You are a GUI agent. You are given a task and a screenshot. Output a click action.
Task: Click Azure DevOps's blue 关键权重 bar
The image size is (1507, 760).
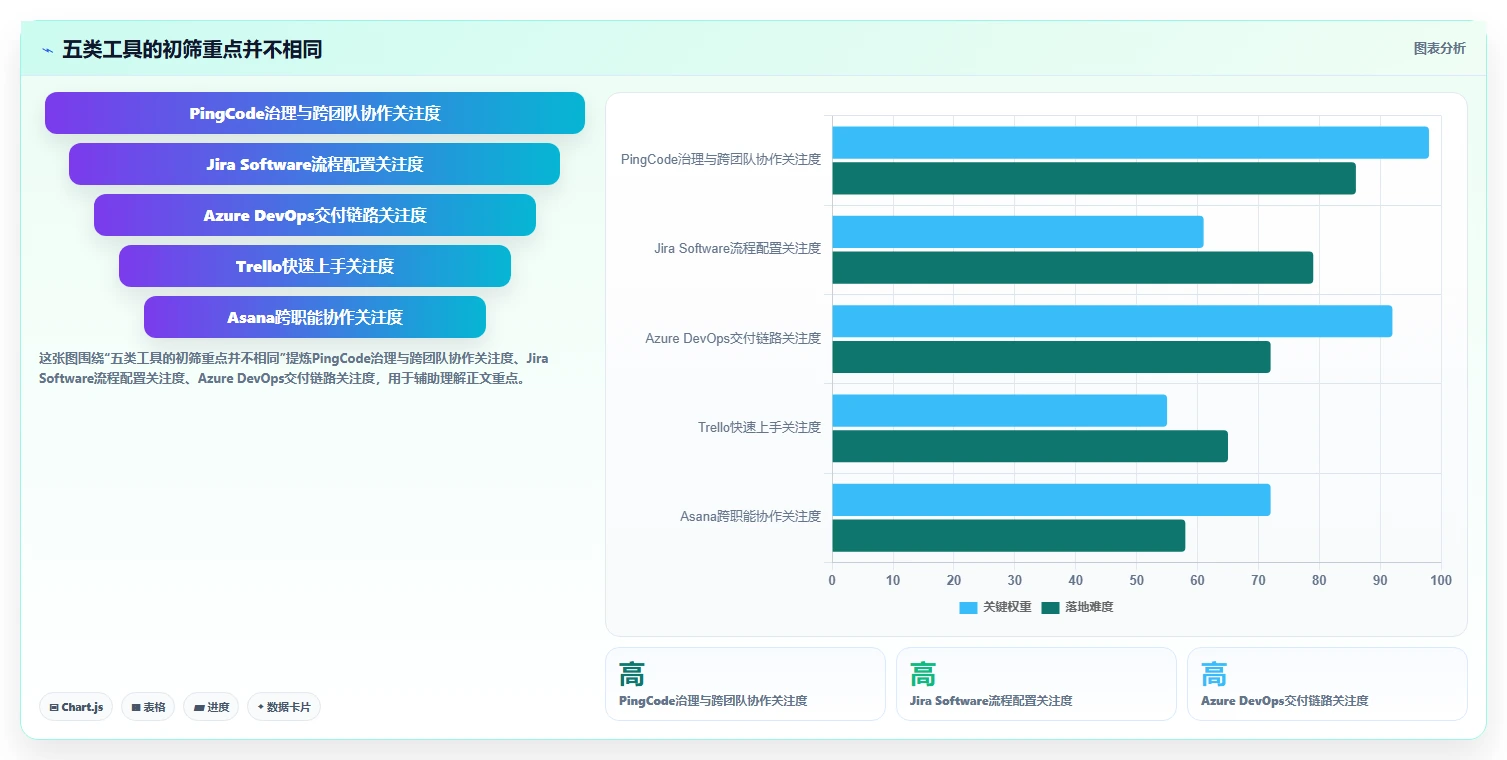tap(1112, 321)
